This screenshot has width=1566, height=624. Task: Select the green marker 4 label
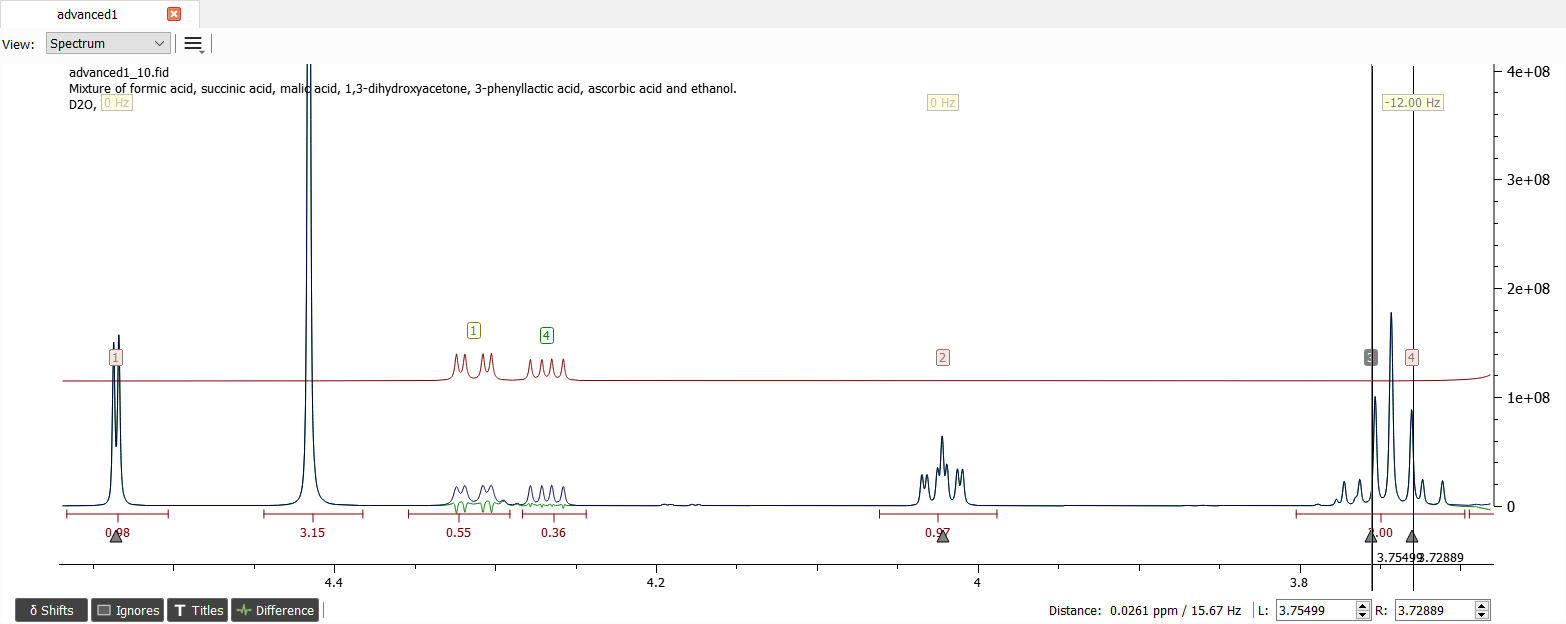pyautogui.click(x=547, y=335)
